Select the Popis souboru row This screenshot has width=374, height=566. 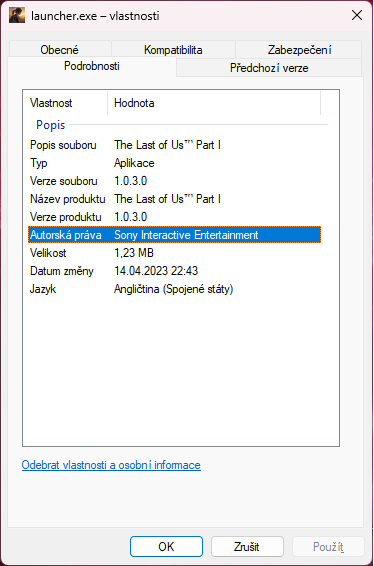[x=174, y=145]
